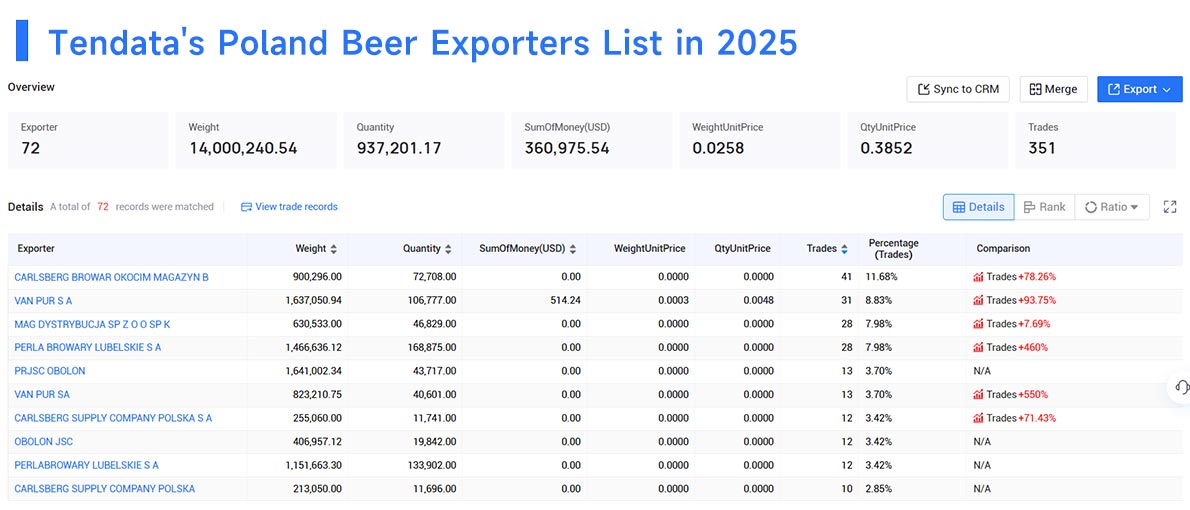Screen dimensions: 1190x510
Task: Select the Weight total overview card
Action: 256,140
